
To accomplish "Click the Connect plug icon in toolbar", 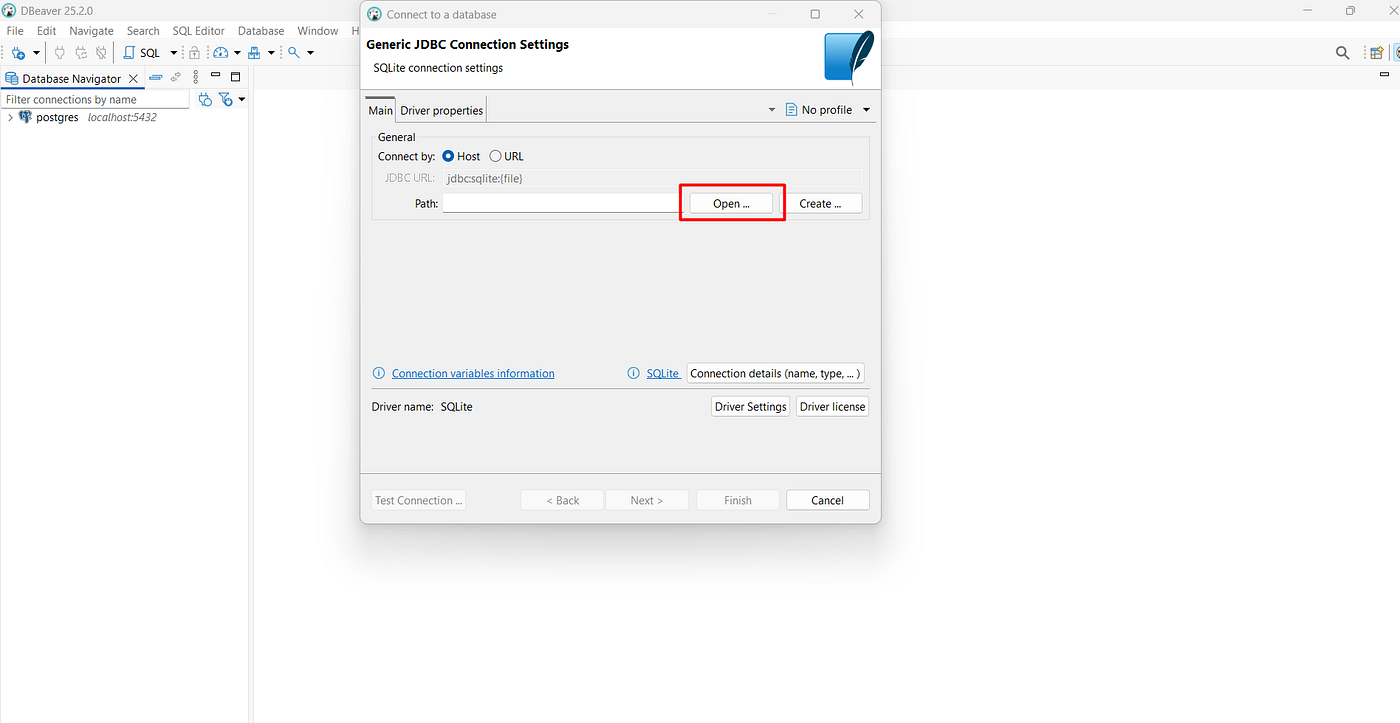I will point(59,53).
